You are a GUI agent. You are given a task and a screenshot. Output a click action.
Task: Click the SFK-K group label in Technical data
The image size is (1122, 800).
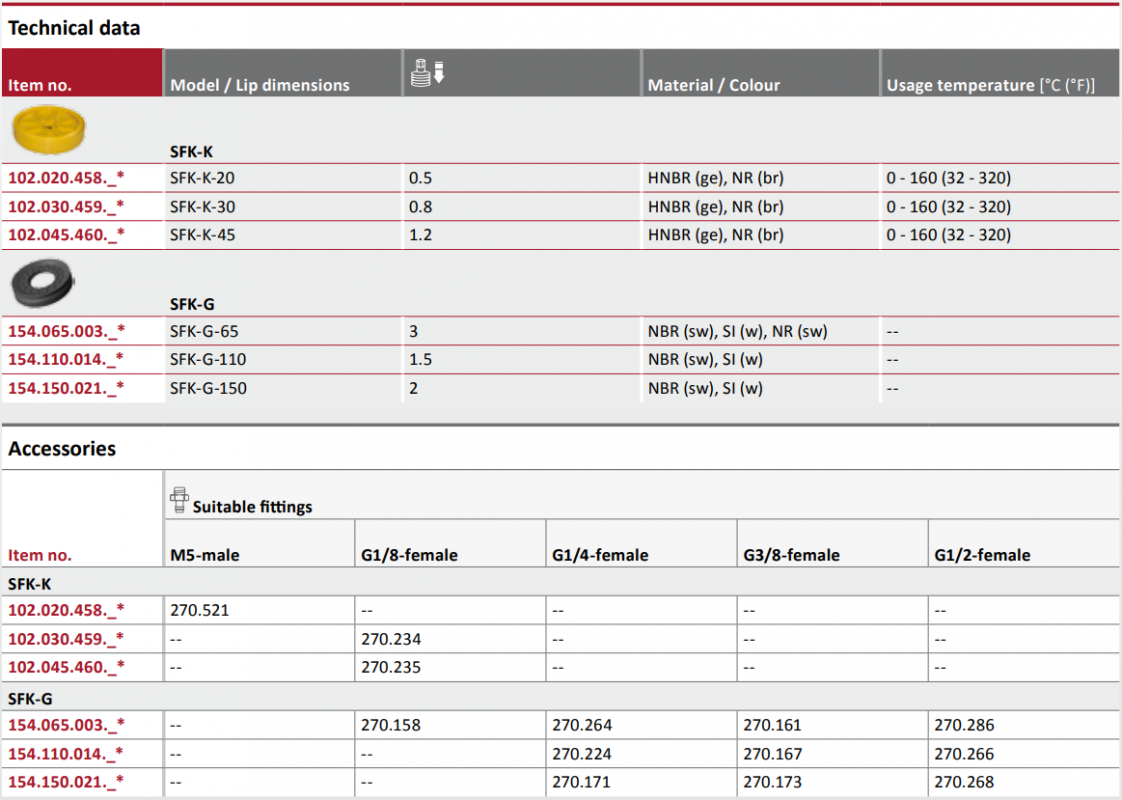pyautogui.click(x=191, y=152)
